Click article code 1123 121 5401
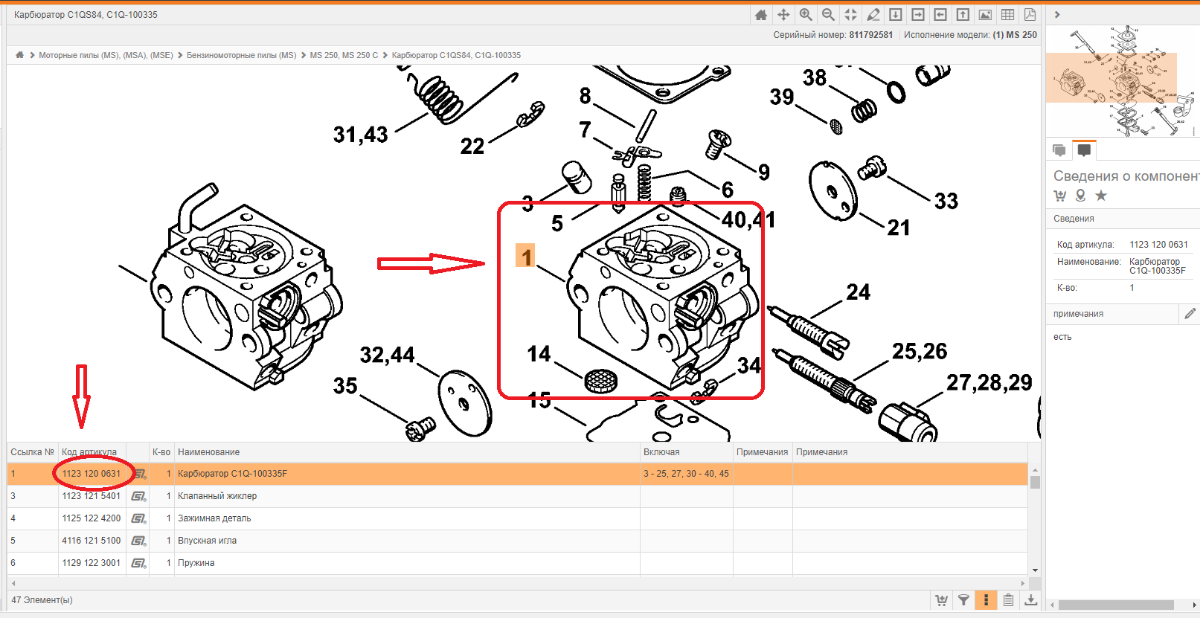The image size is (1200, 618). tap(91, 496)
